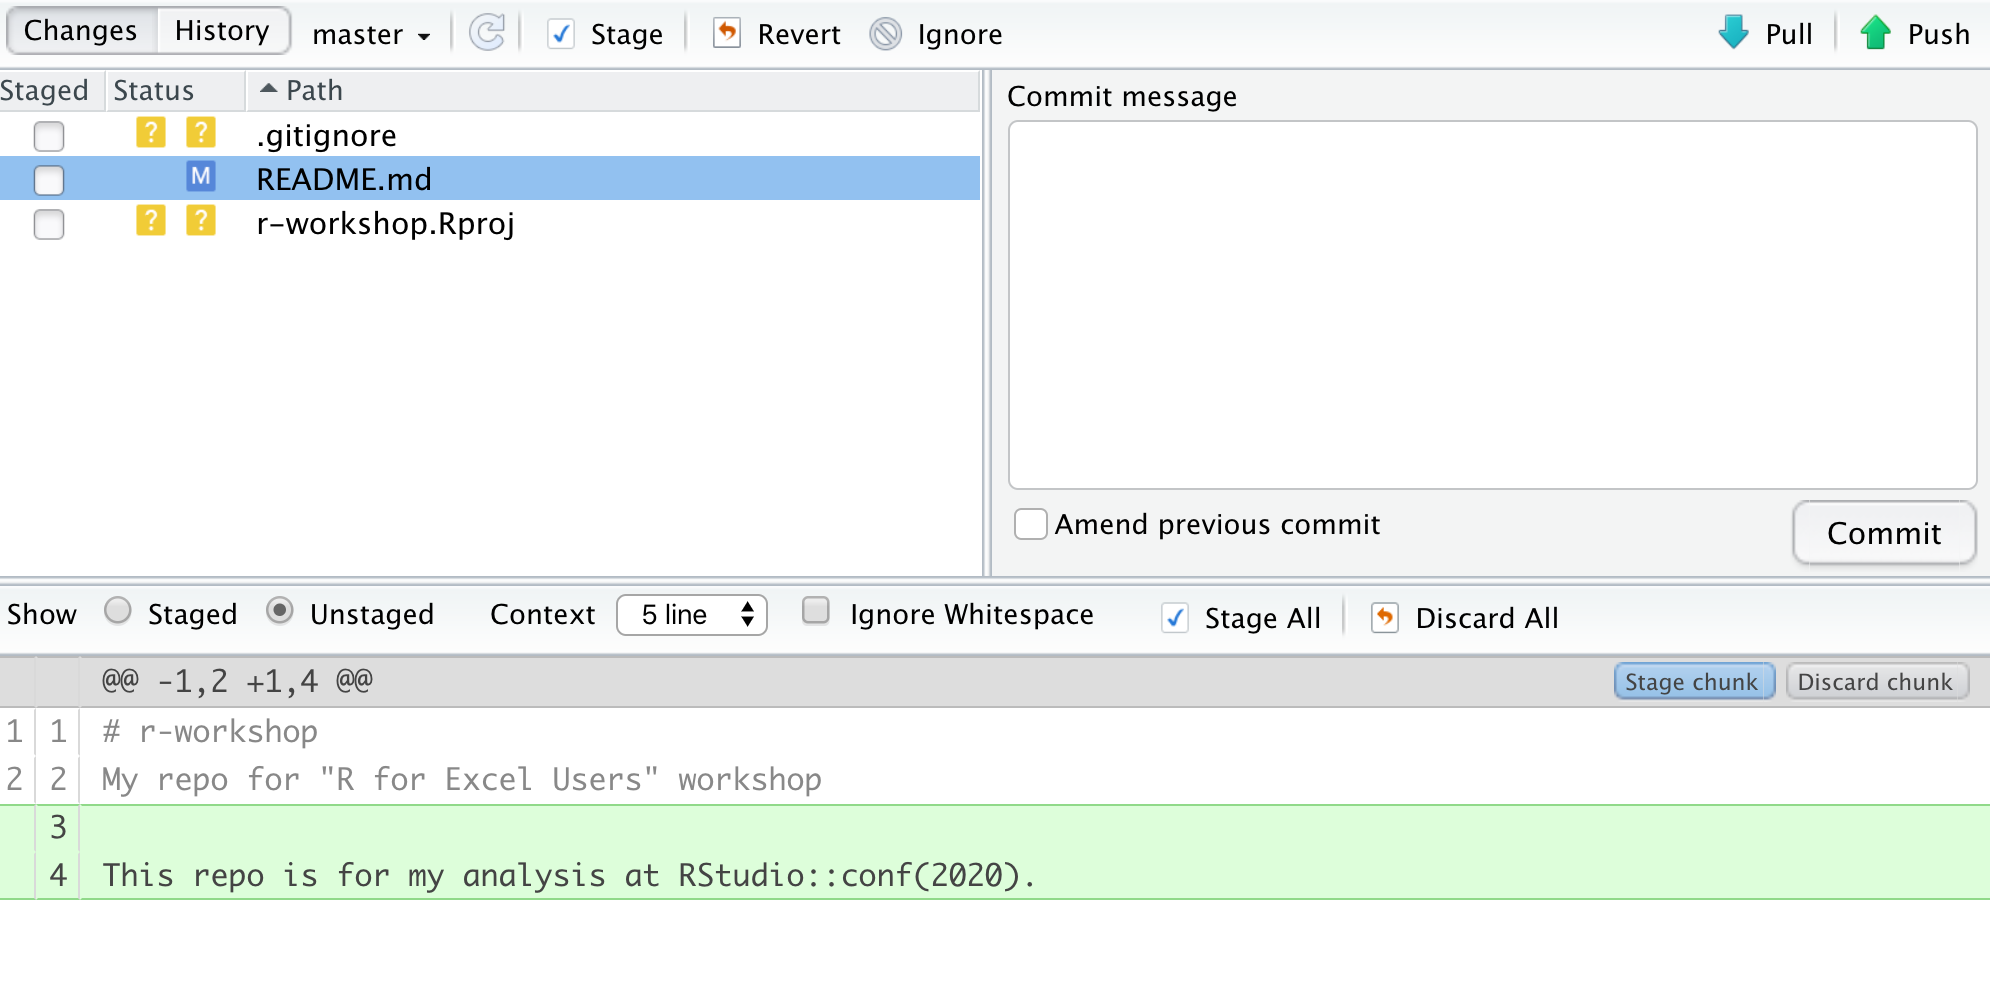Image resolution: width=1990 pixels, height=984 pixels.
Task: Enable Ignore Whitespace checkbox
Action: 816,610
